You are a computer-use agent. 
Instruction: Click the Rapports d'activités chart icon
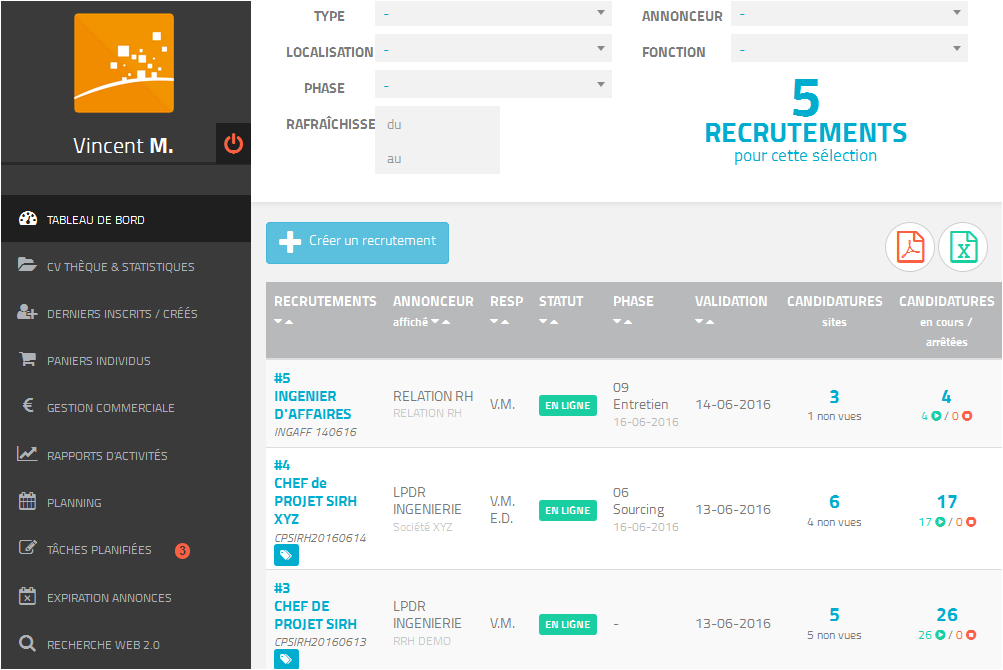[27, 454]
